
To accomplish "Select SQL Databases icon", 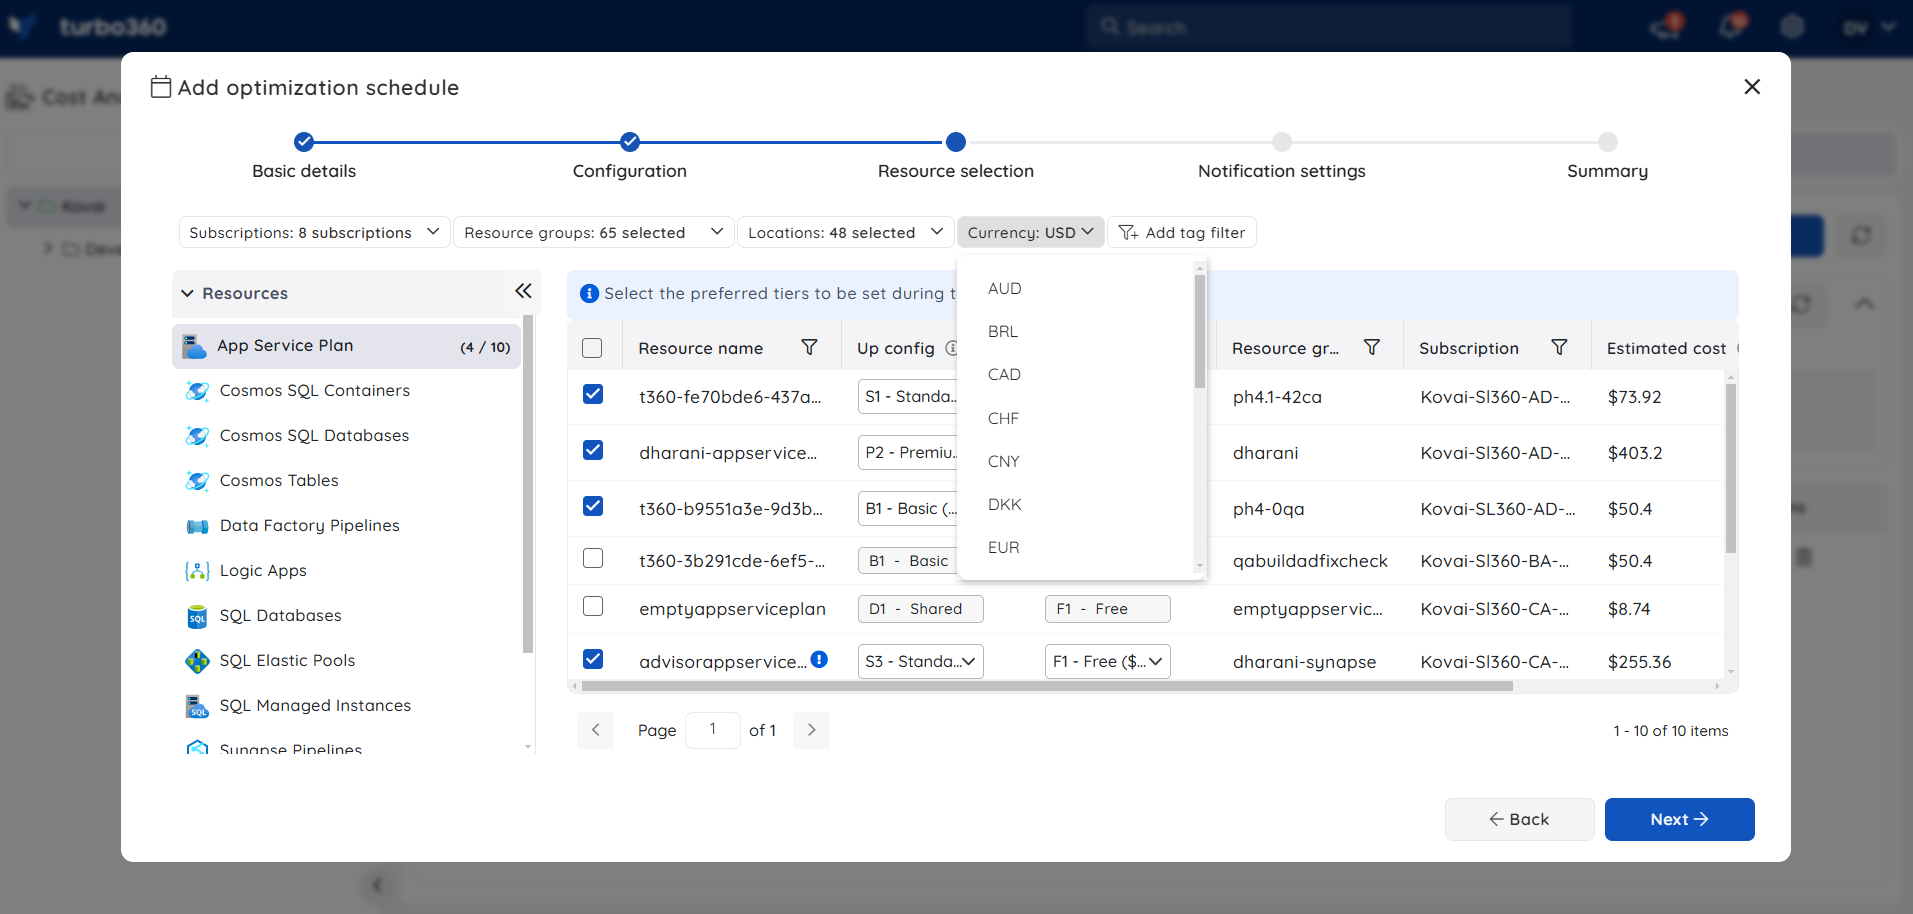I will [198, 616].
